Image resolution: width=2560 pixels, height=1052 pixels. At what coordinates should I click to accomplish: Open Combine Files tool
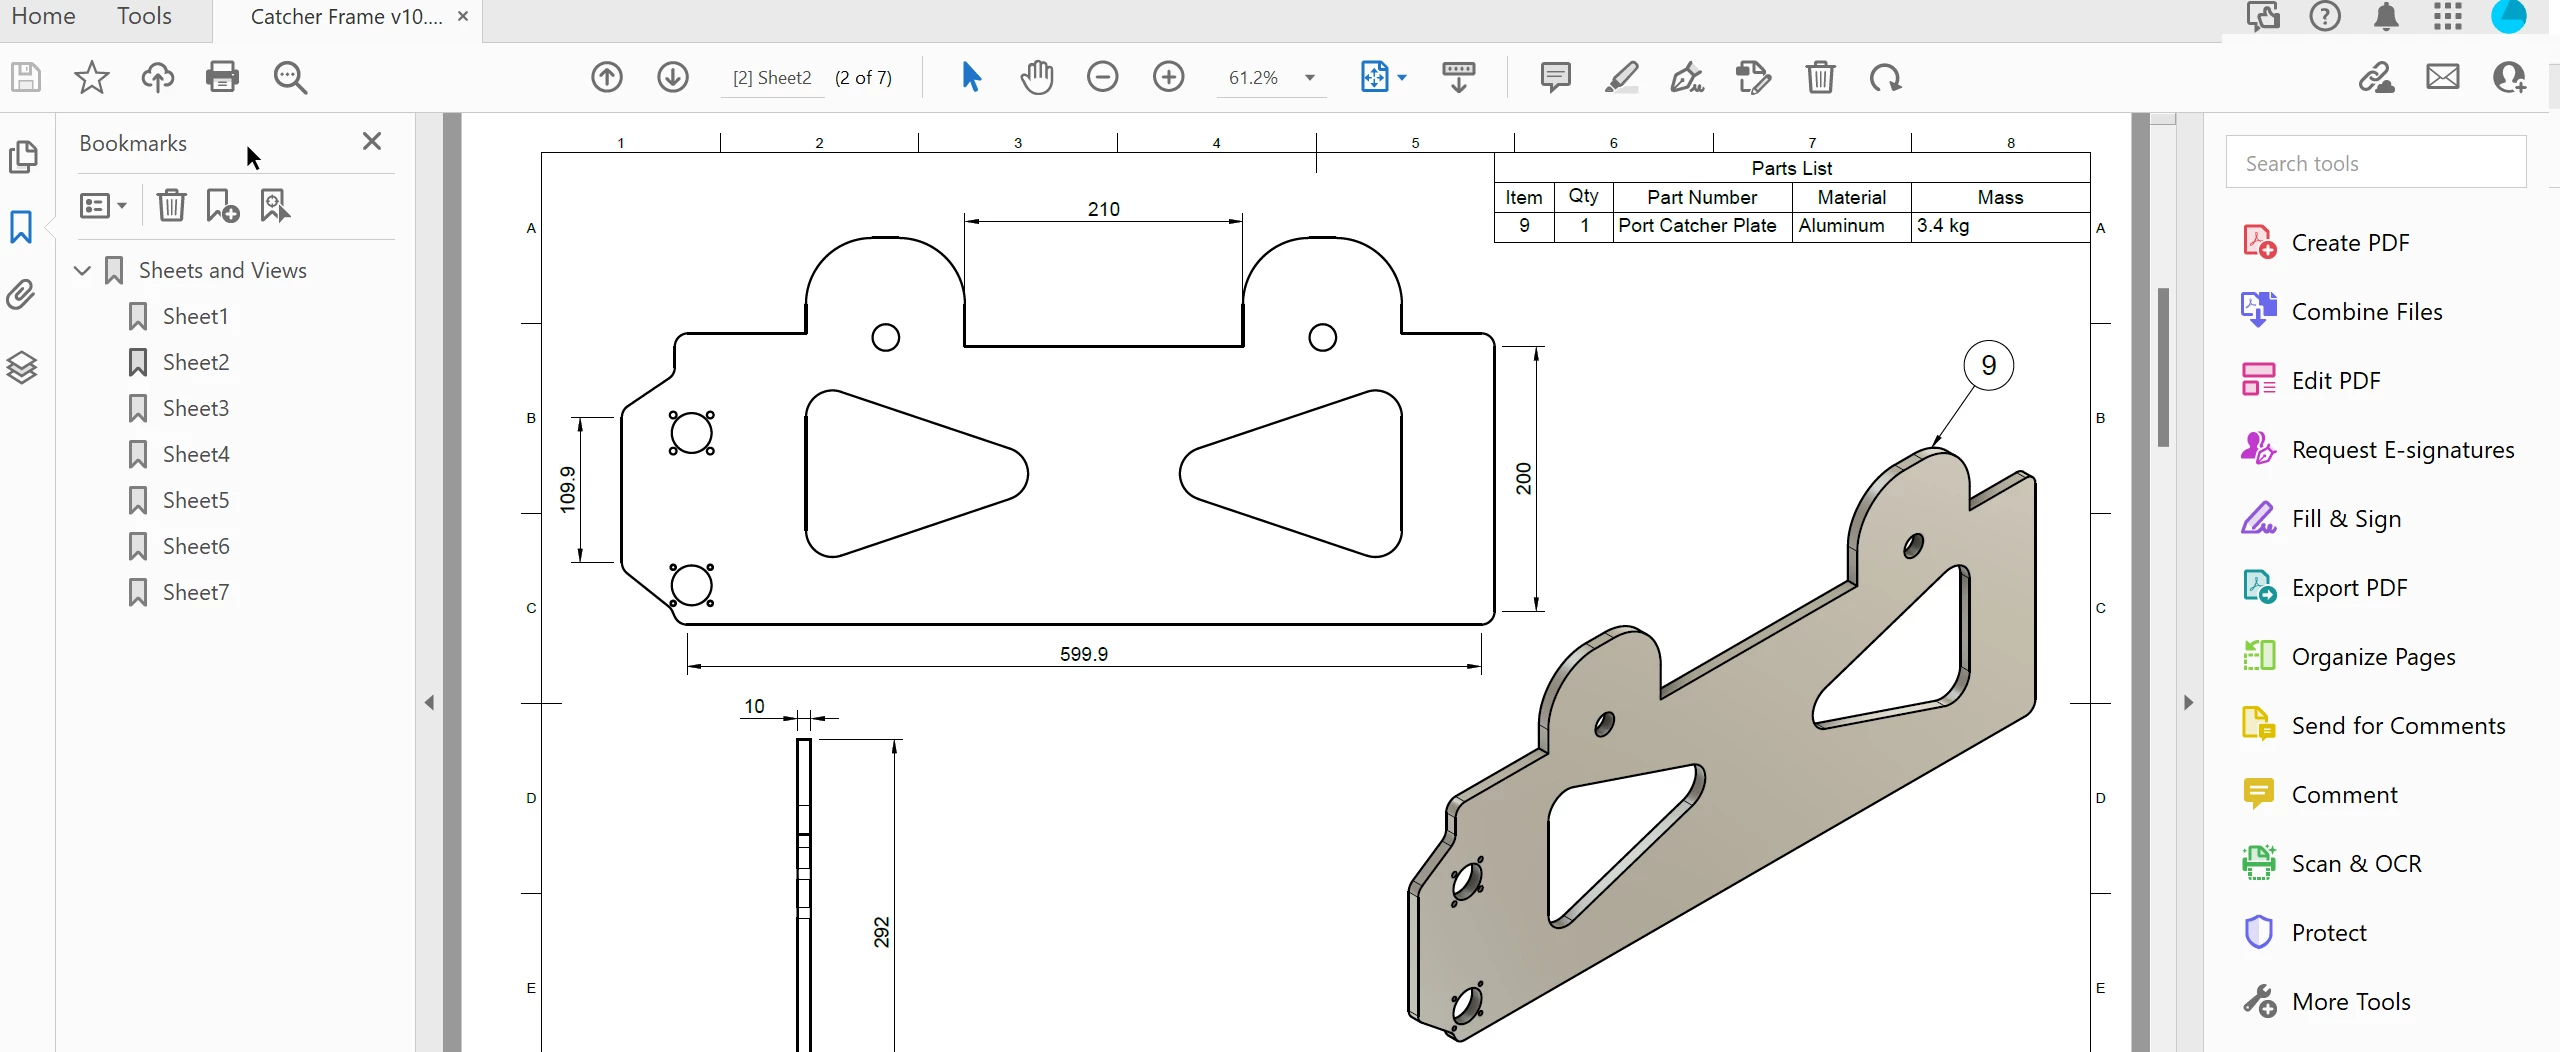(x=2342, y=311)
